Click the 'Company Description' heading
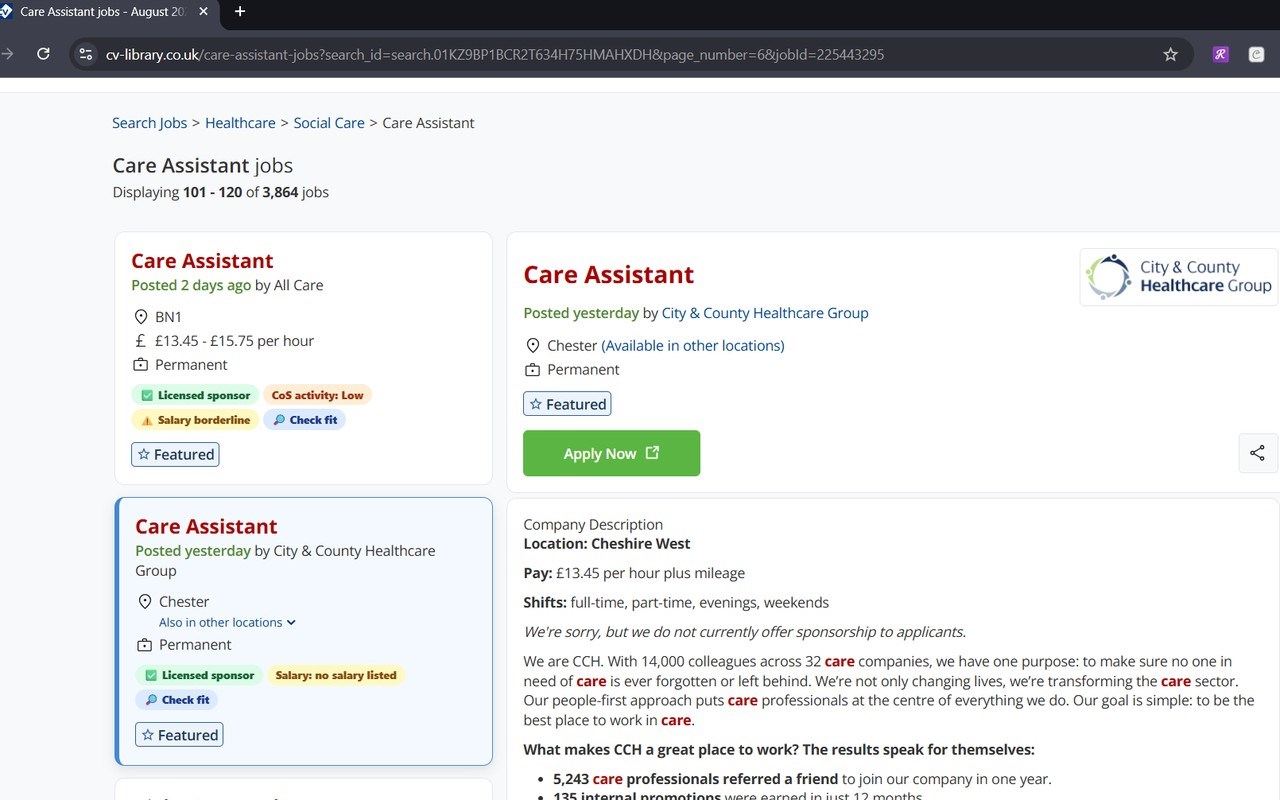Screen dimensions: 1280x800 point(593,524)
